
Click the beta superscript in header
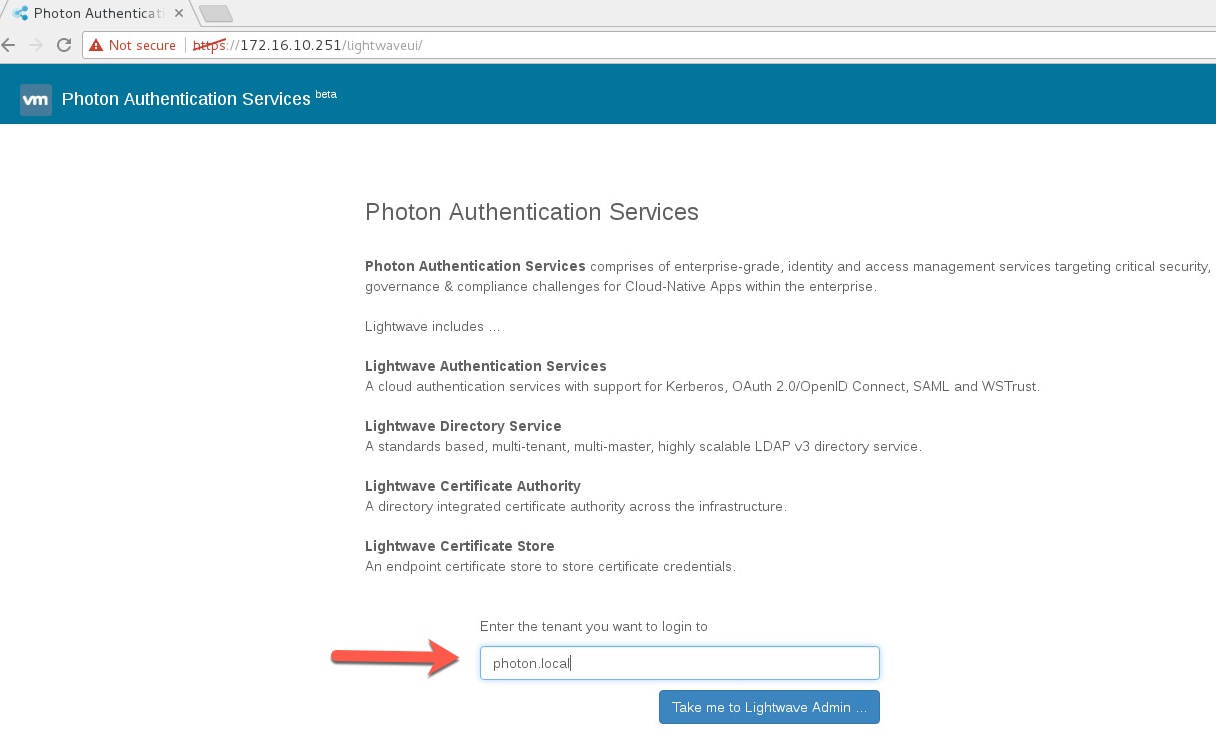pos(326,94)
